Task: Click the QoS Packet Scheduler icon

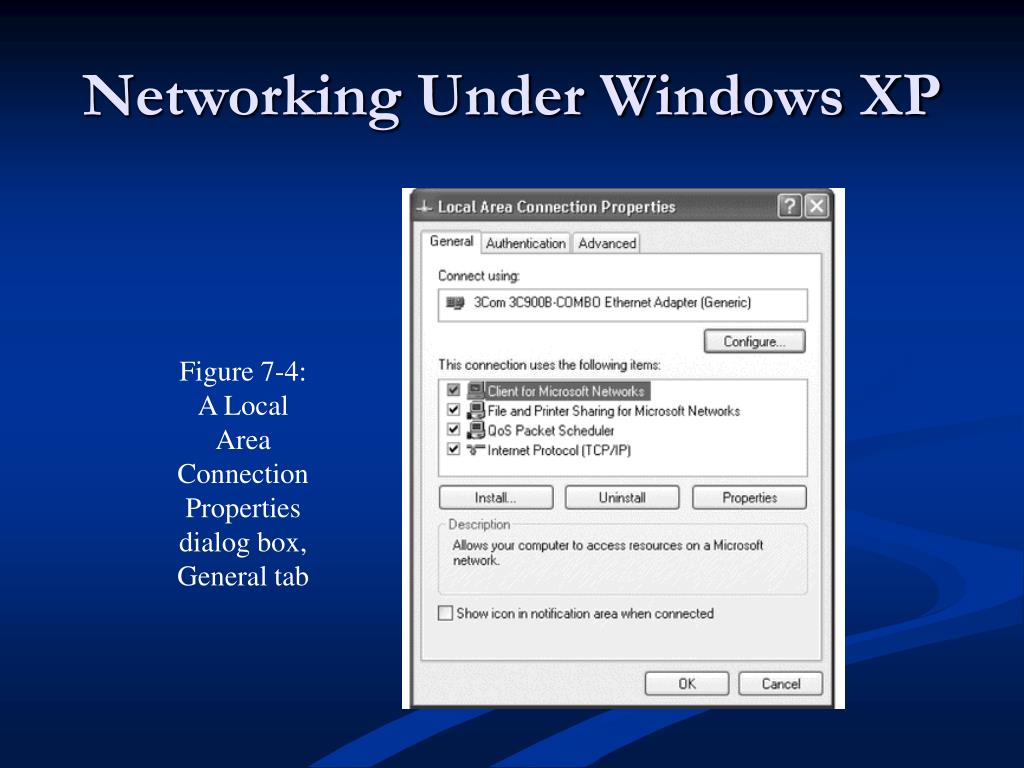Action: [x=476, y=430]
